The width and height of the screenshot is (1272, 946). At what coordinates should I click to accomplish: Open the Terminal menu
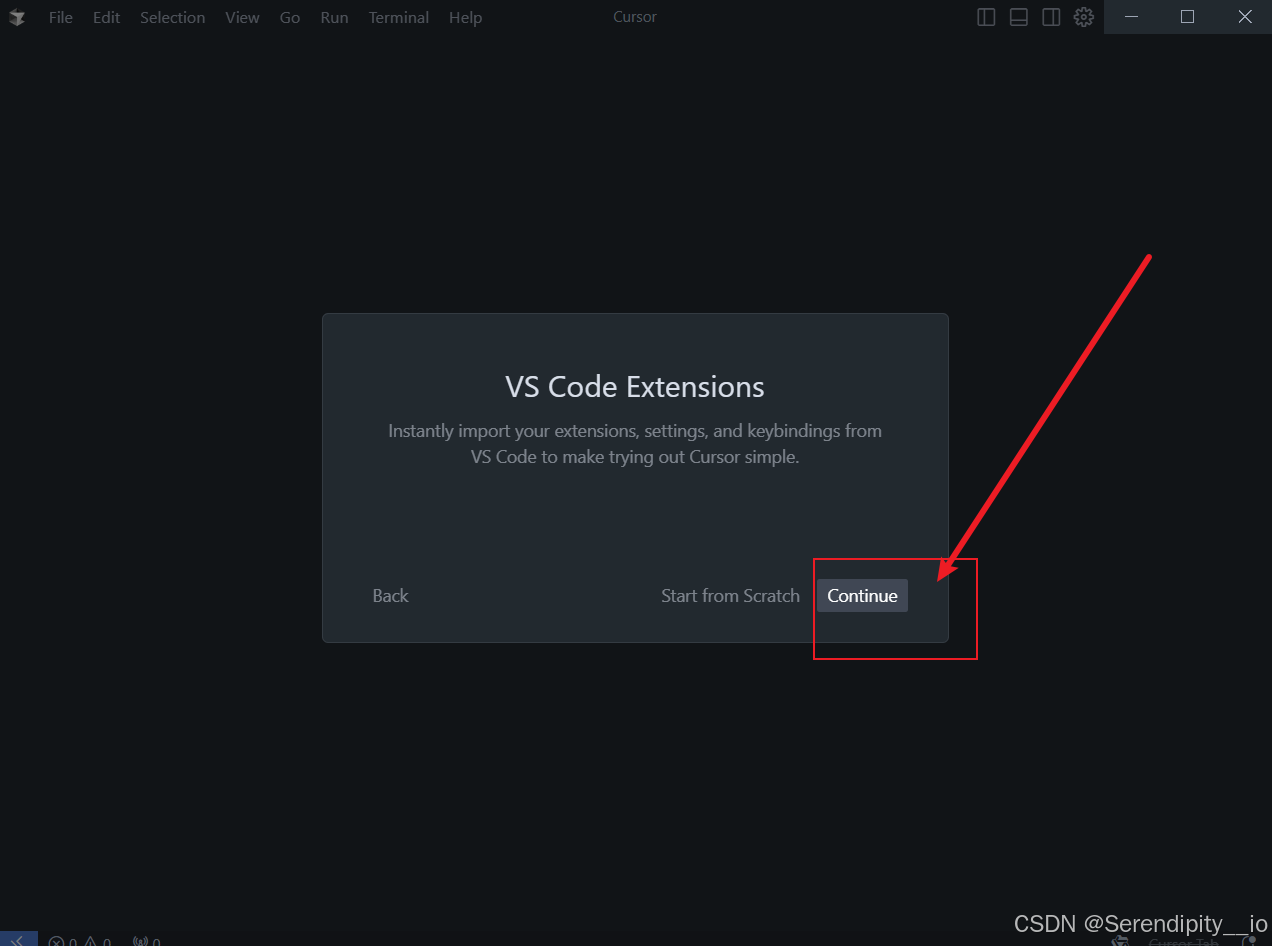[x=399, y=17]
